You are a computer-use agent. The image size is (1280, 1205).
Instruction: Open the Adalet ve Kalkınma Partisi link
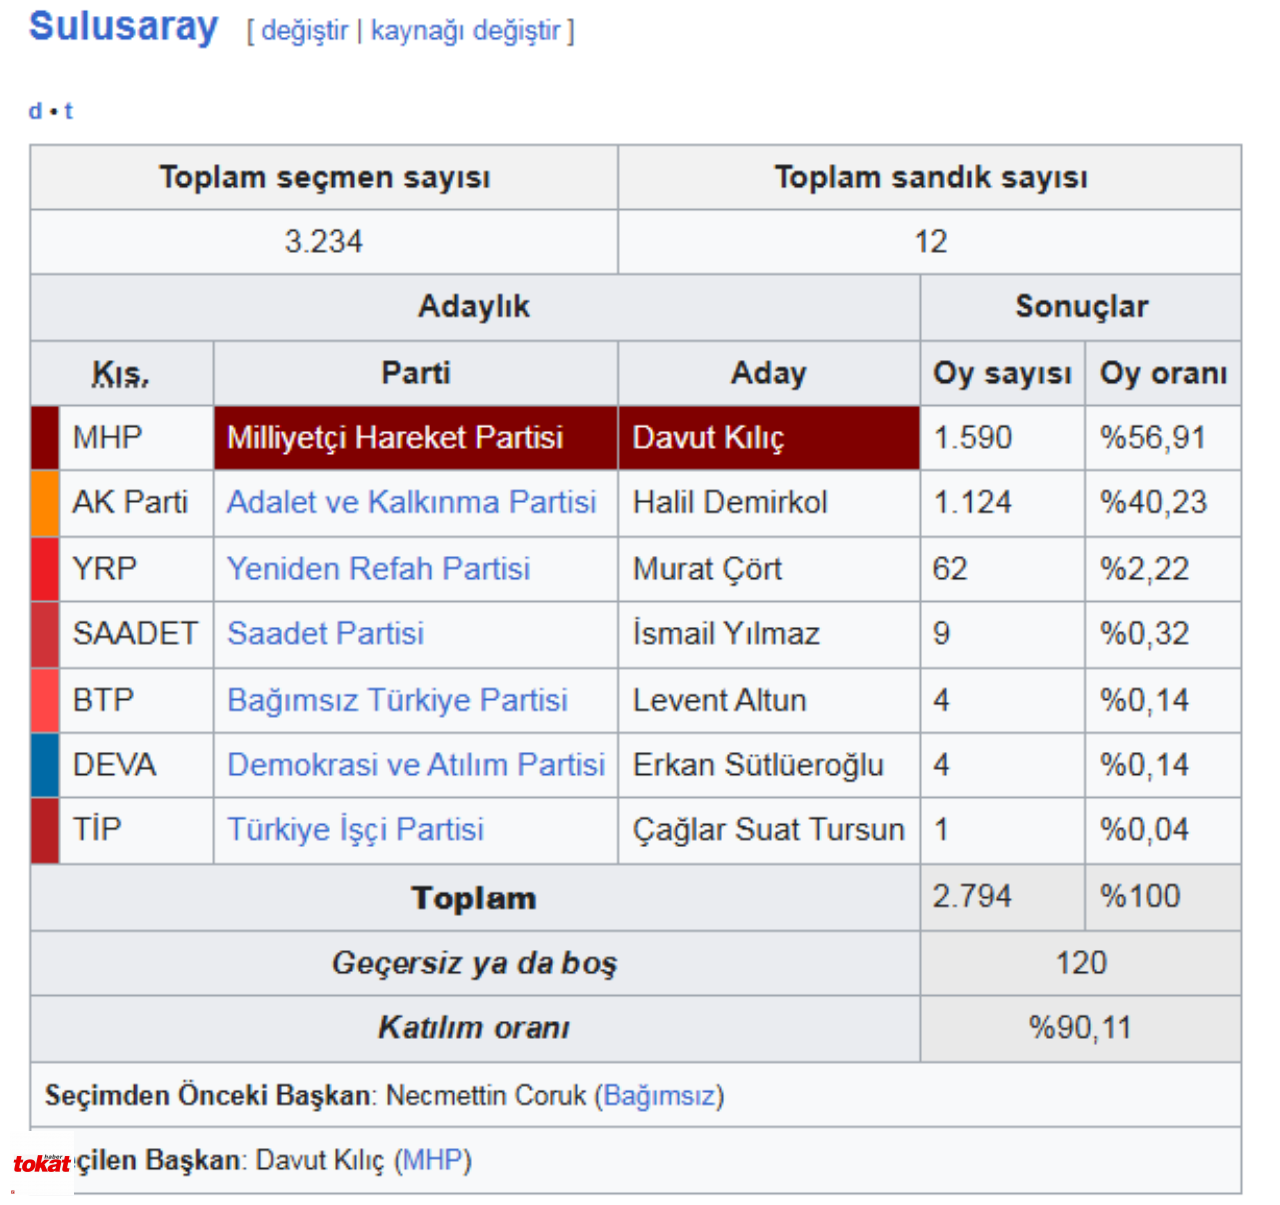[x=411, y=502]
